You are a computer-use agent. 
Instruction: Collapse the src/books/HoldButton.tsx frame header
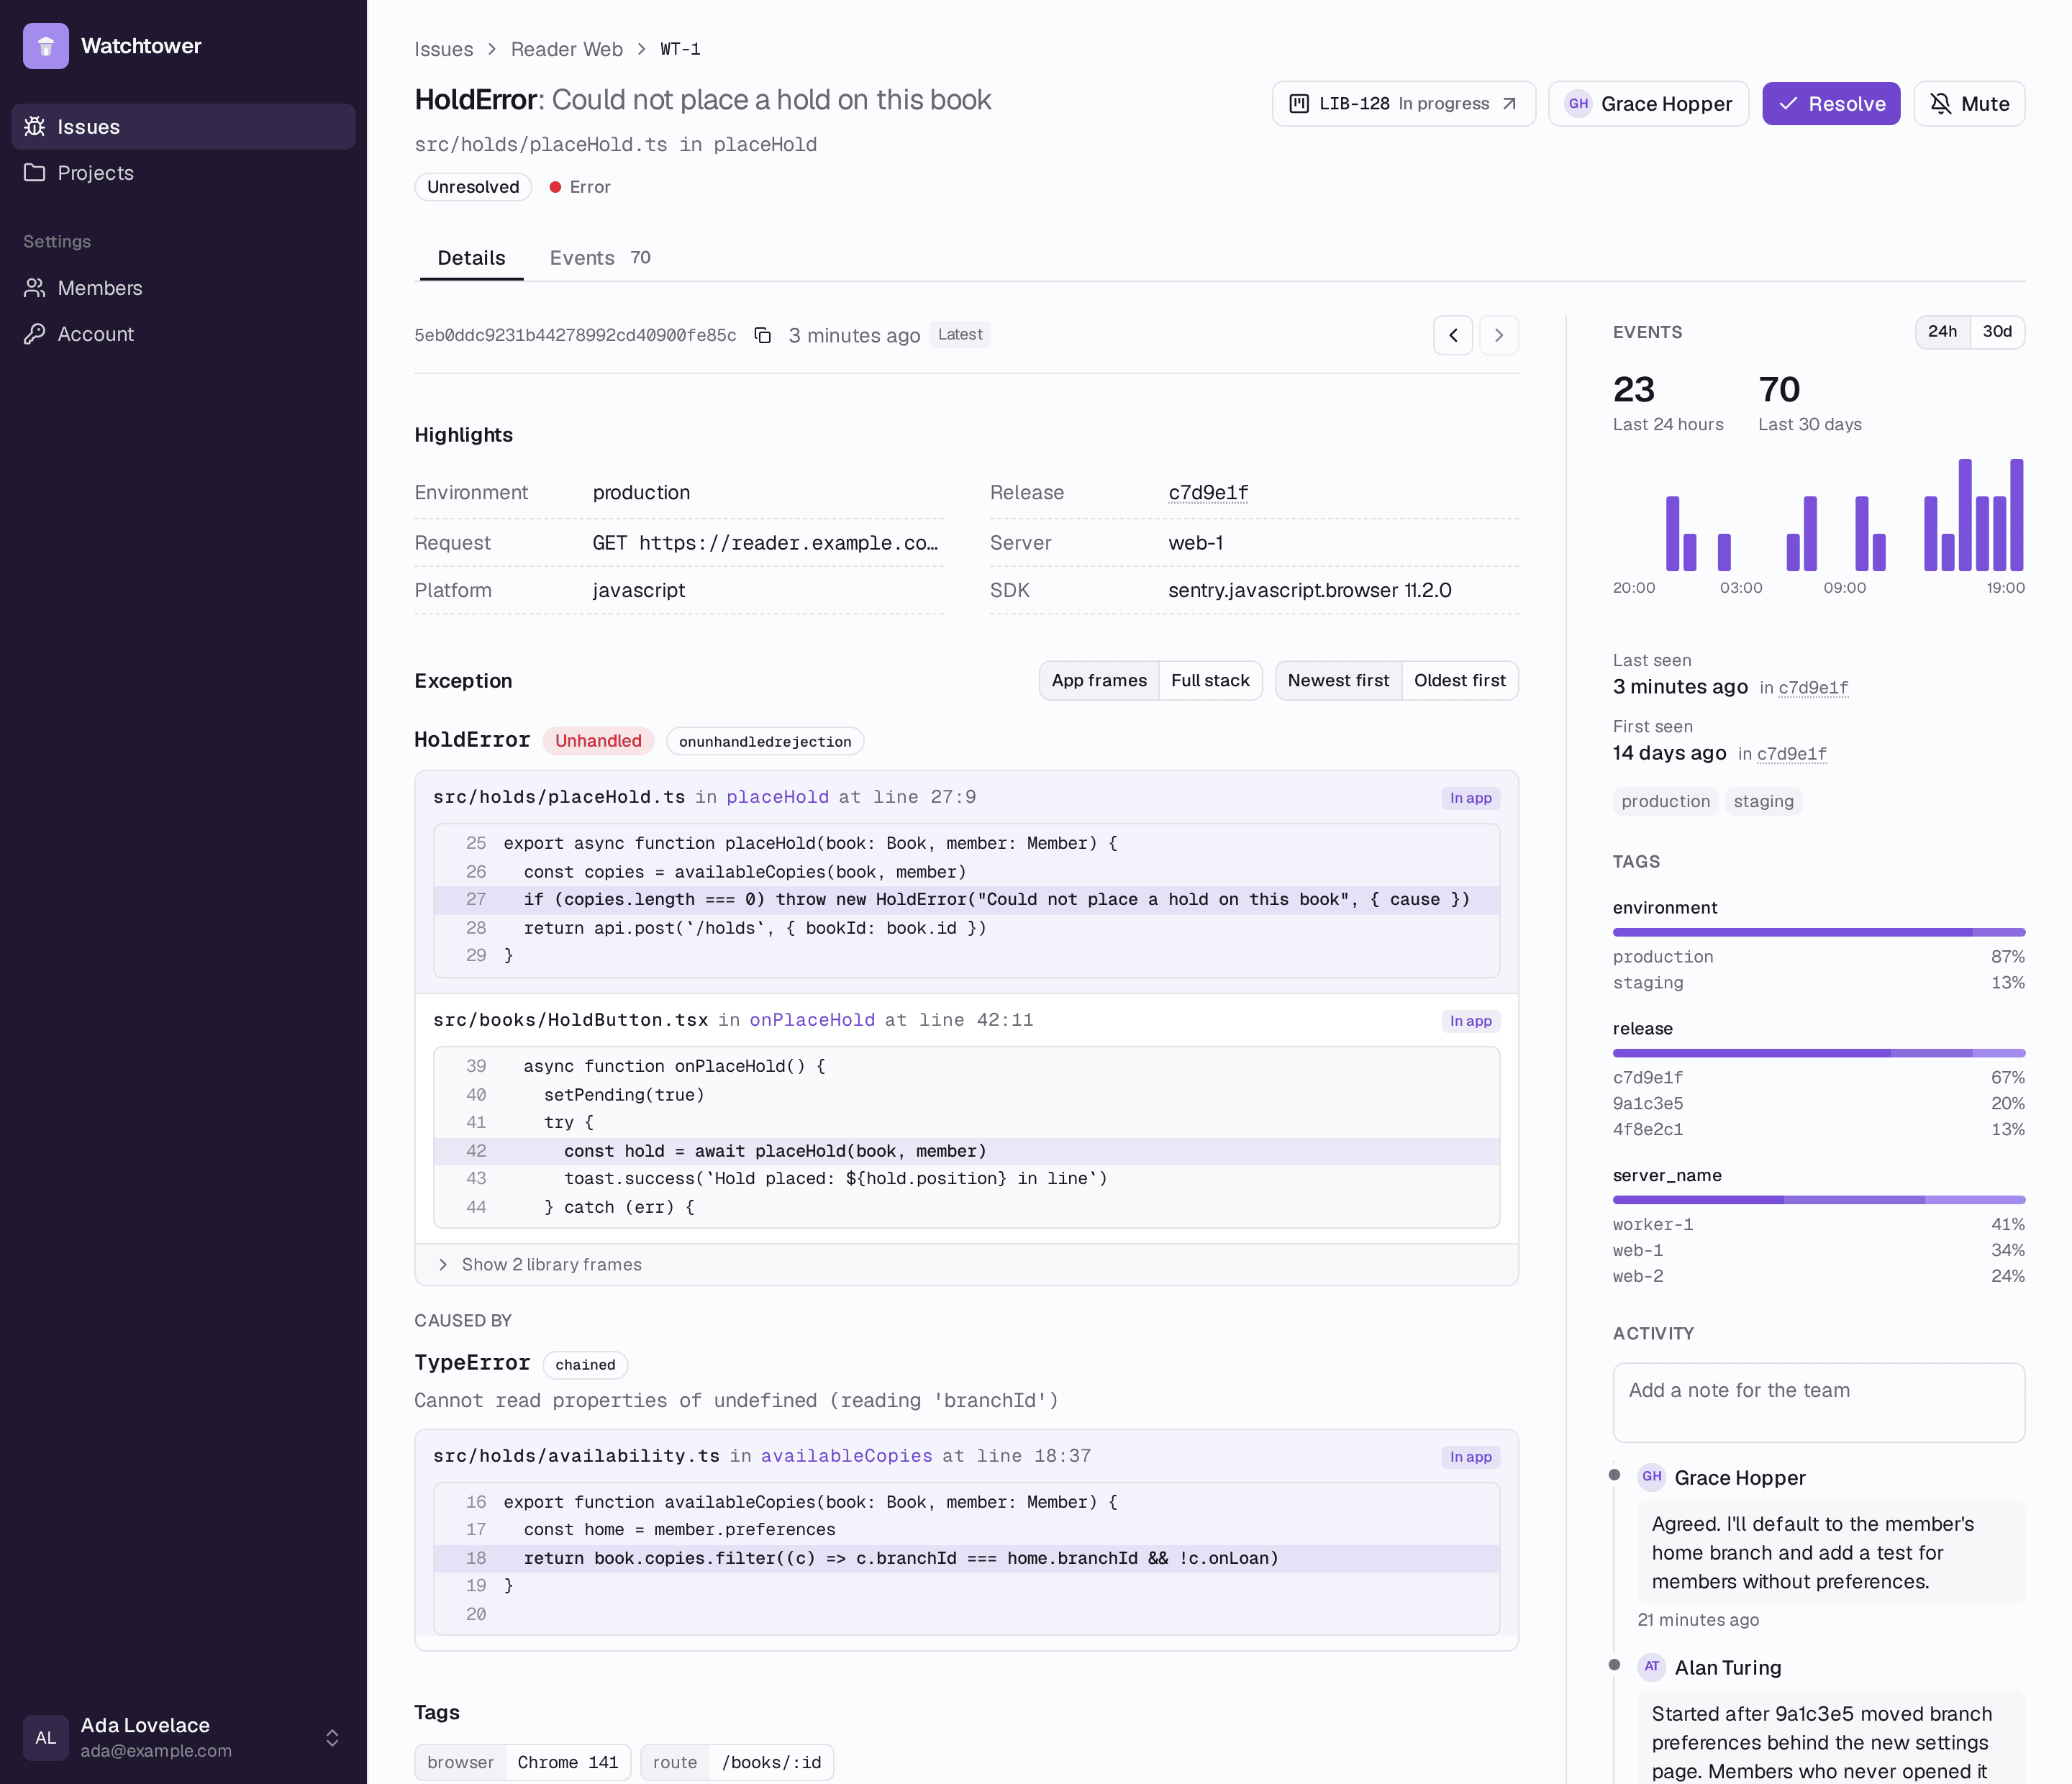pos(966,1020)
